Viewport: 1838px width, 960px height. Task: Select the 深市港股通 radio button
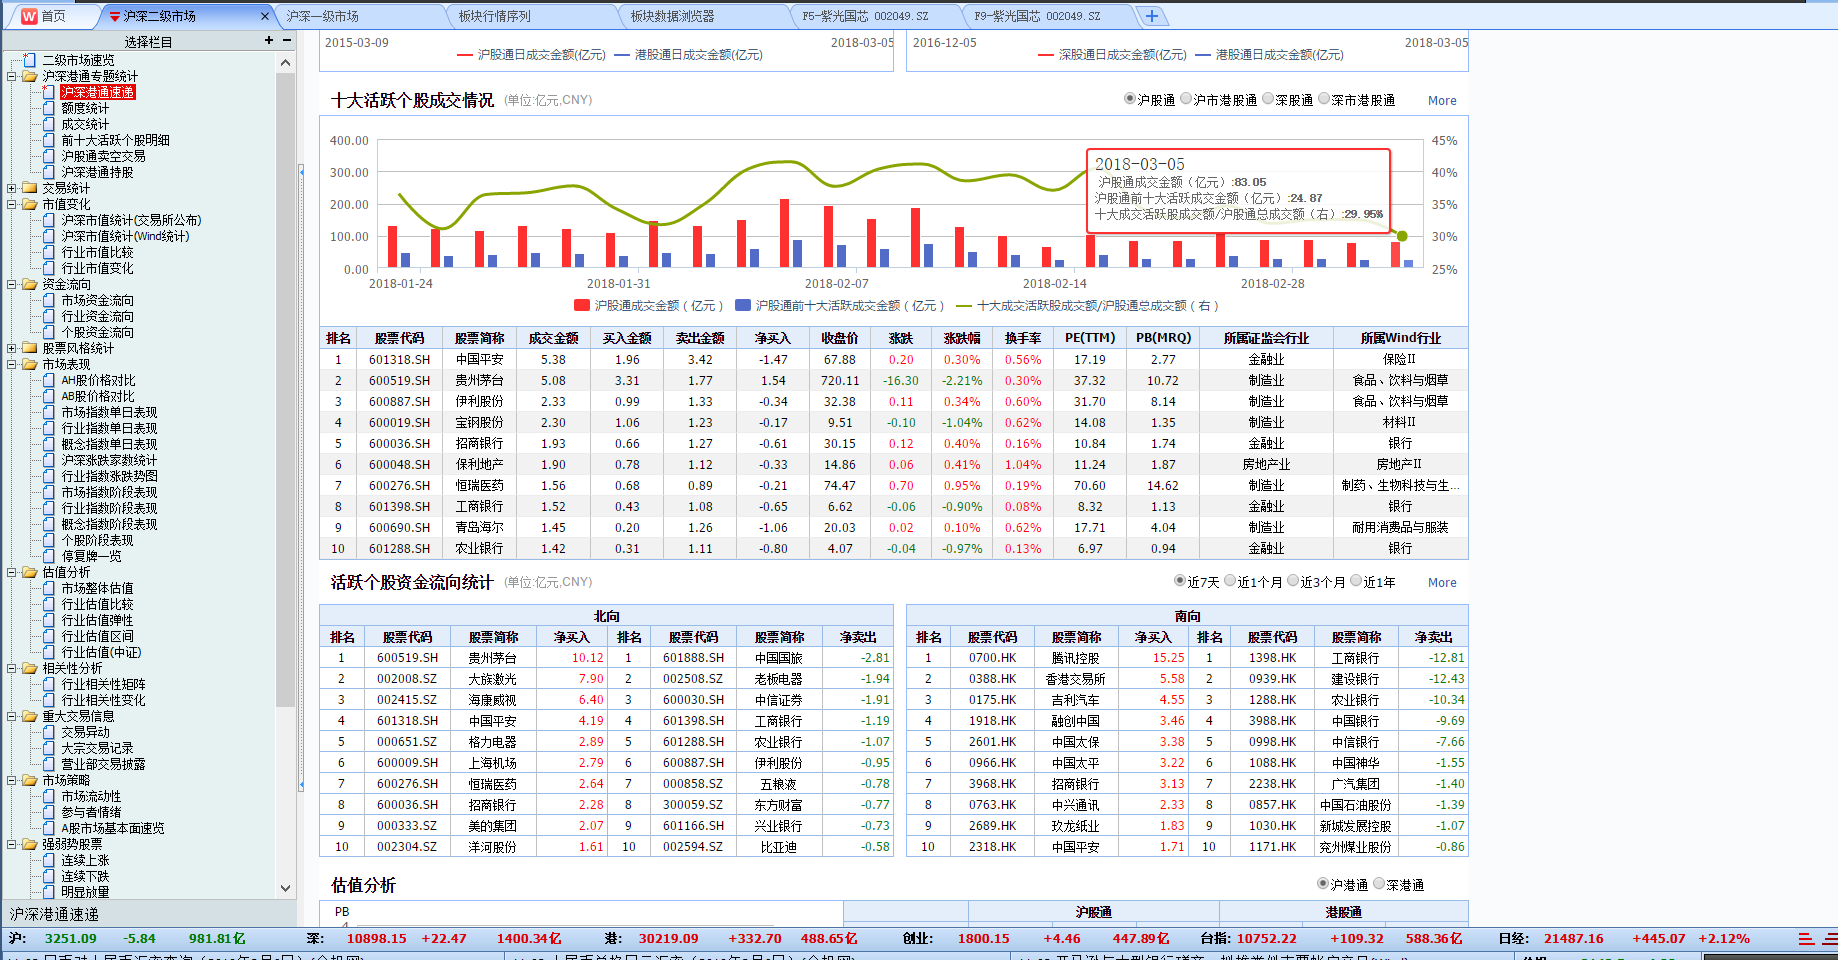coord(1324,99)
